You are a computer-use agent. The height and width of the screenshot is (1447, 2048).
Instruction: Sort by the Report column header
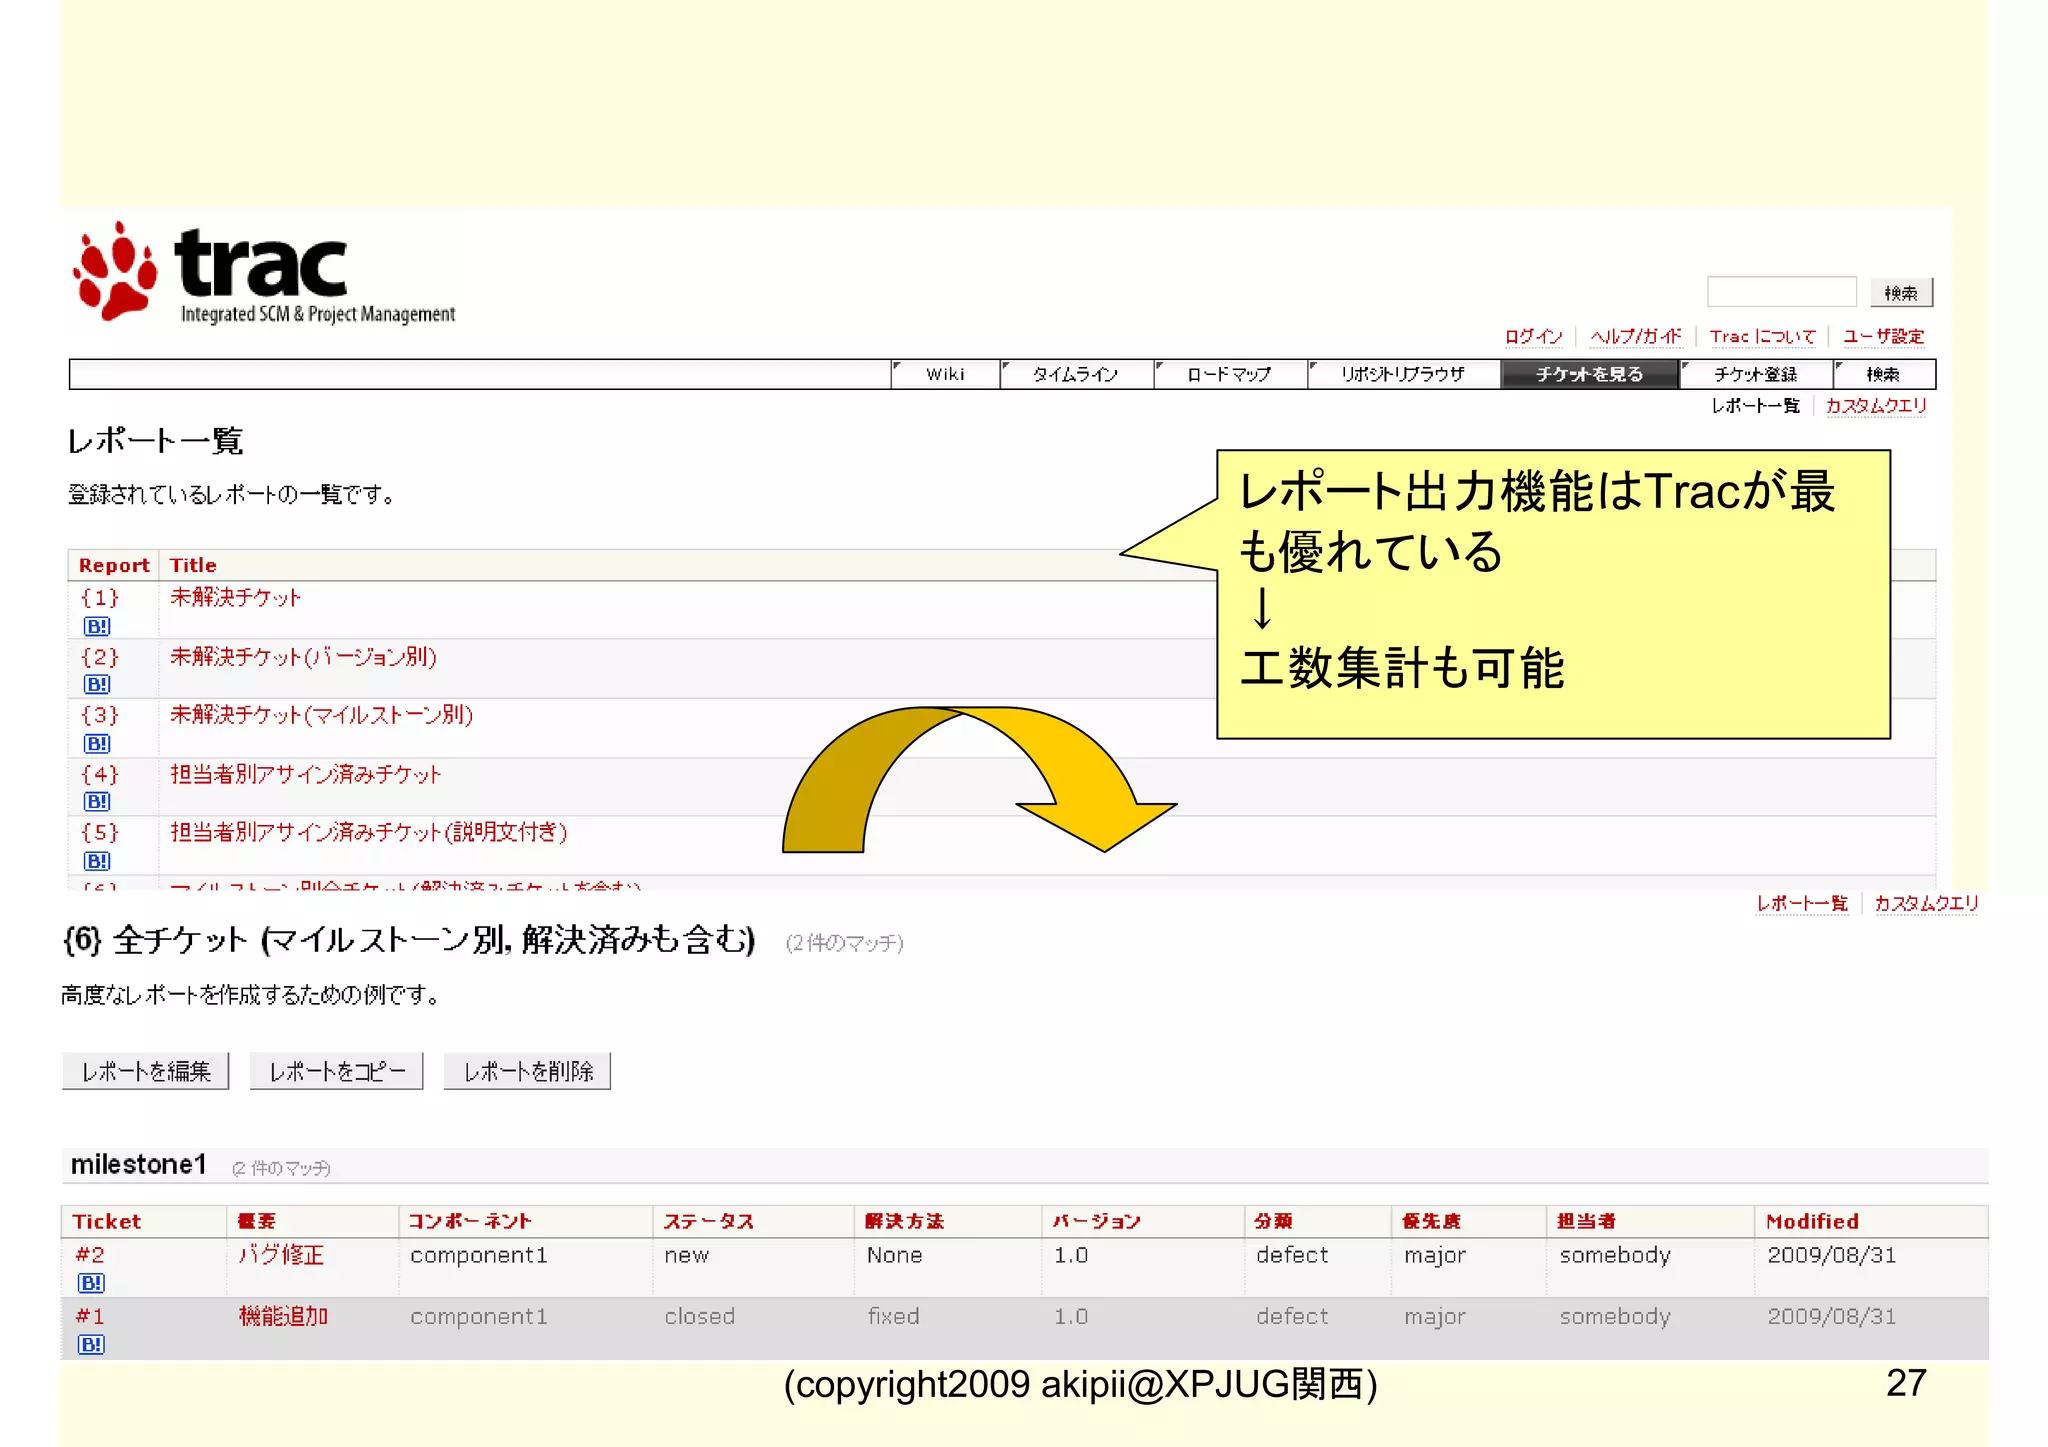114,566
